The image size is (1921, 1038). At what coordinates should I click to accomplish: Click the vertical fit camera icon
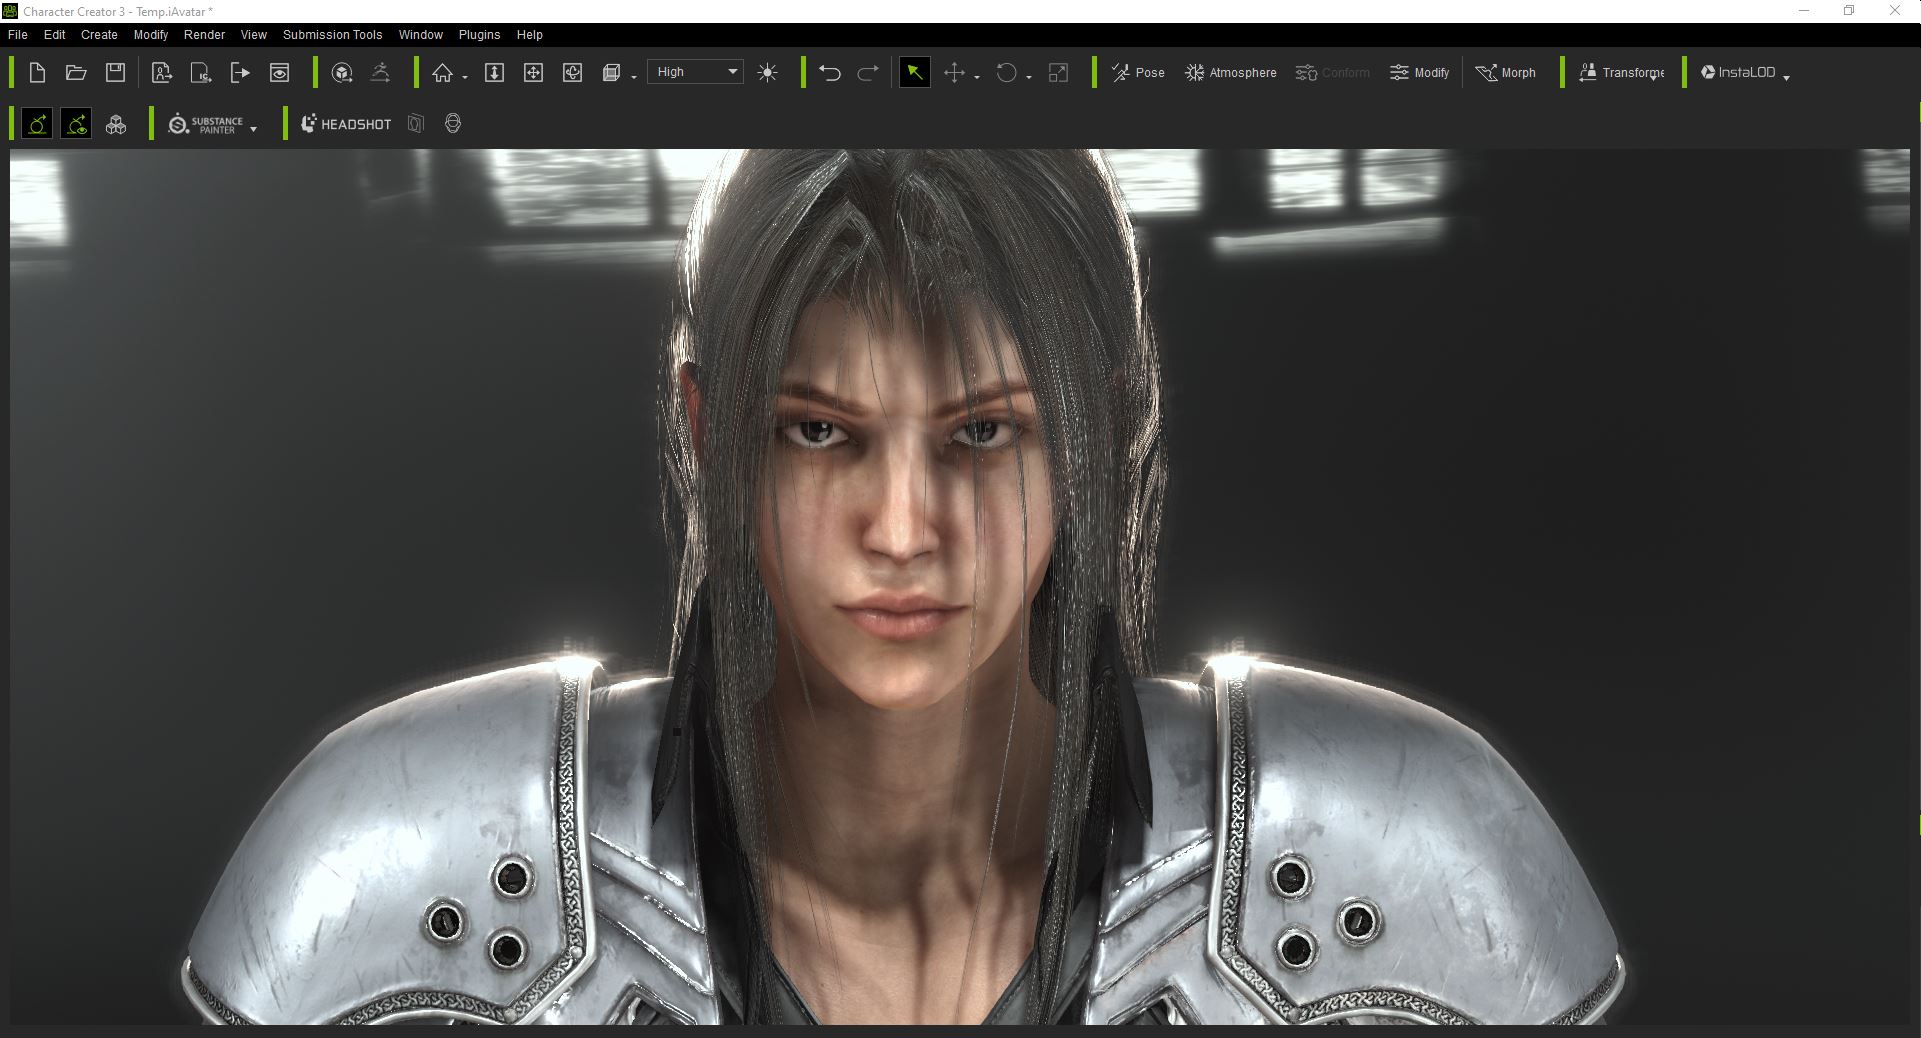(x=494, y=72)
